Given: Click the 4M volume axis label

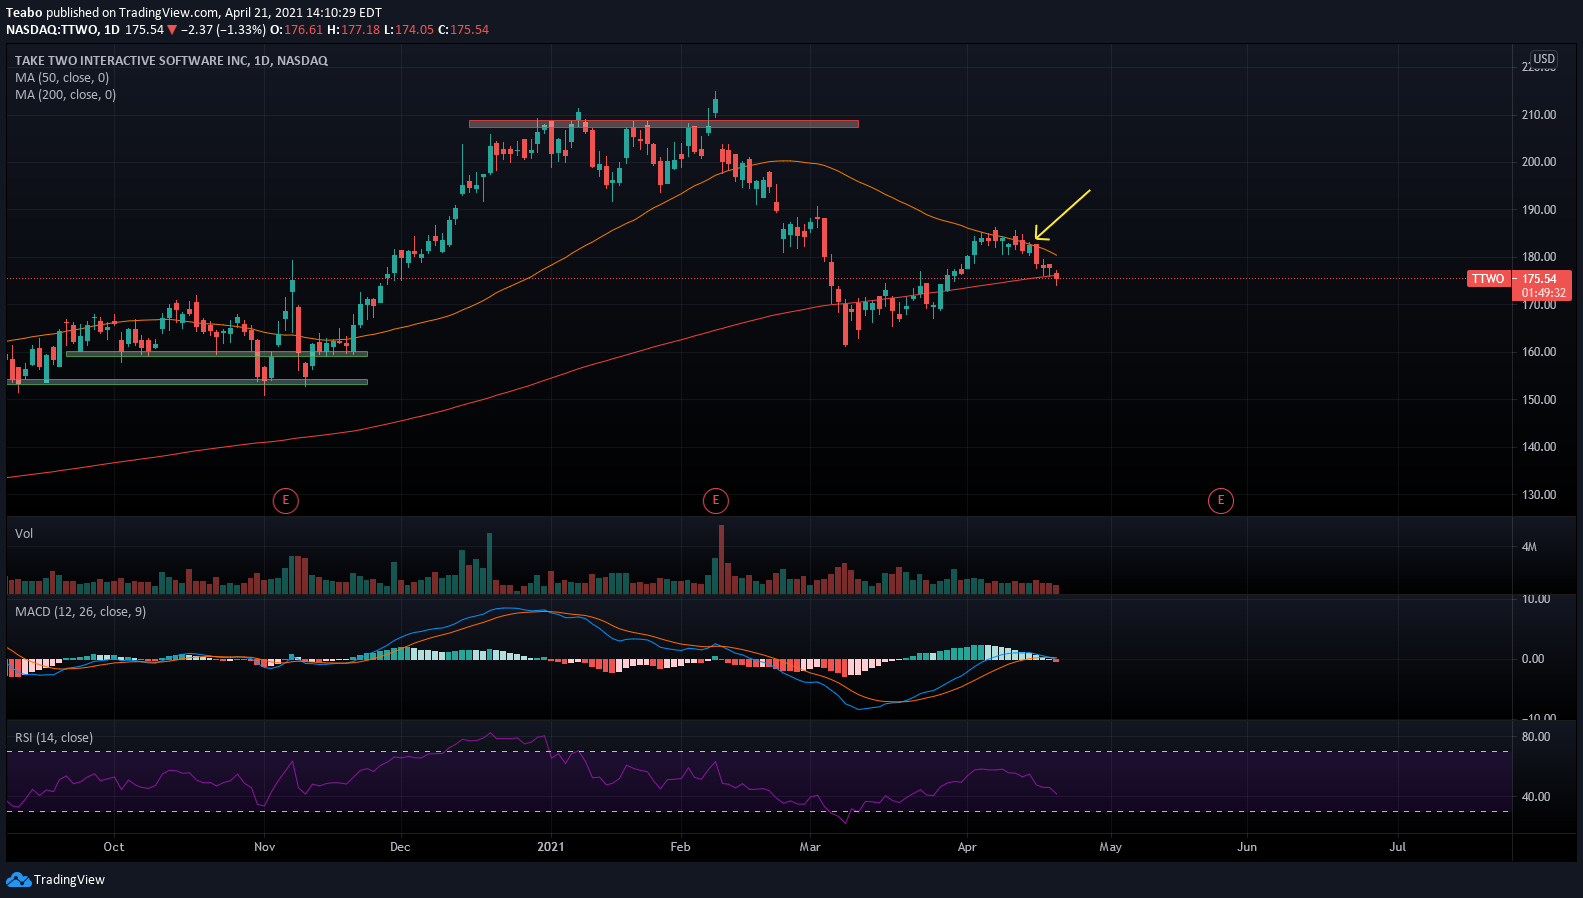Looking at the screenshot, I should pyautogui.click(x=1529, y=547).
